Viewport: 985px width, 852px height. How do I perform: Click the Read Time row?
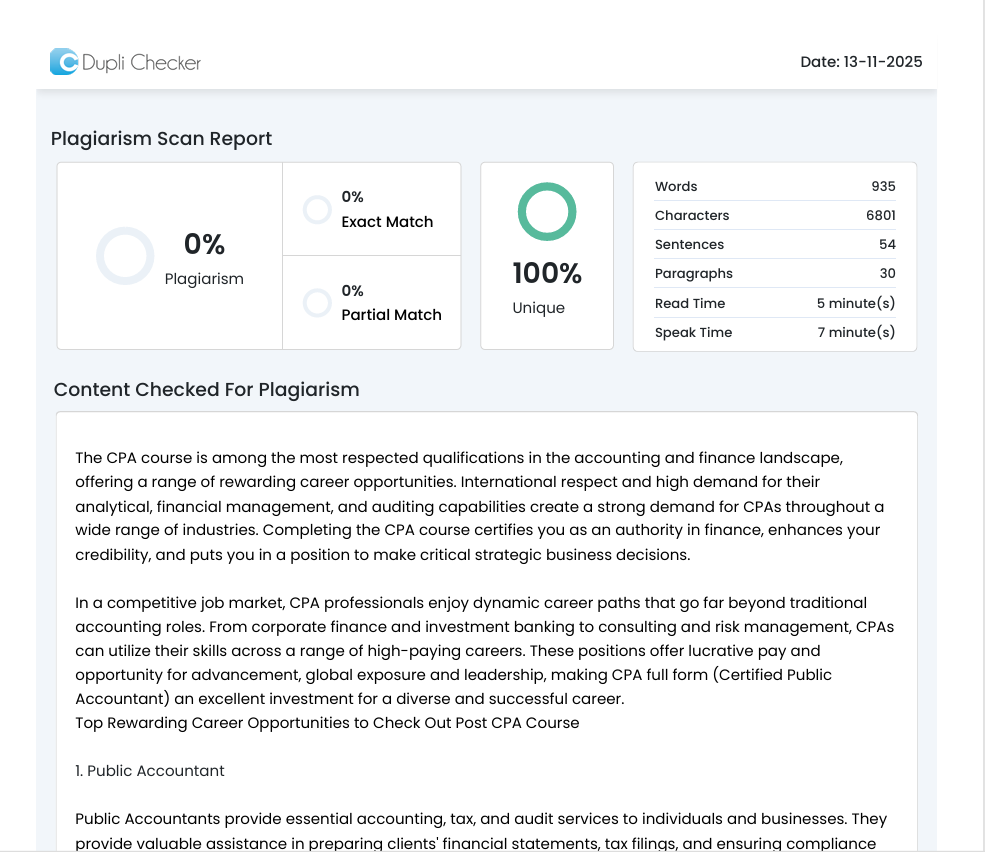pos(774,304)
